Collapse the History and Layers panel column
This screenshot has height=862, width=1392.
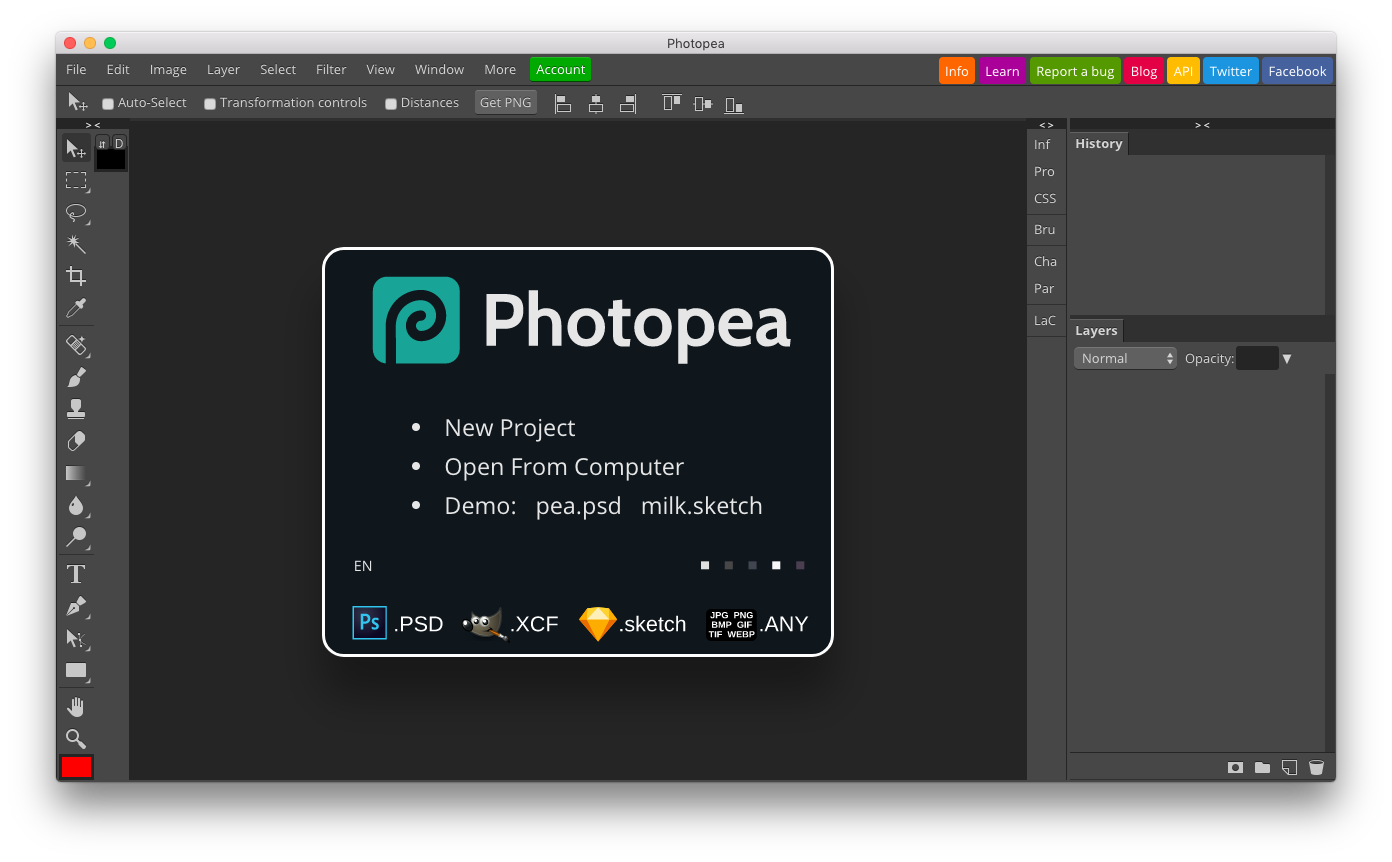click(x=1202, y=125)
